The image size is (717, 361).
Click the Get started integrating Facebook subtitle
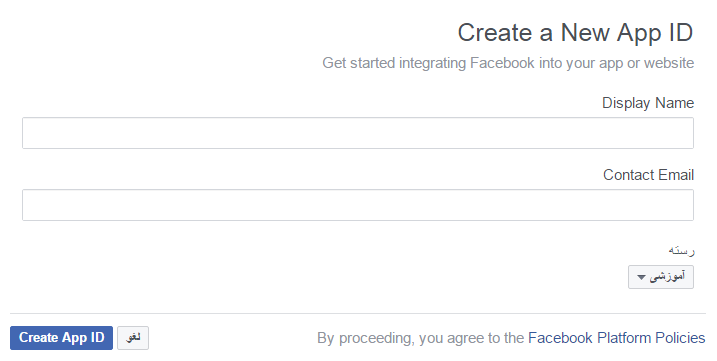(x=508, y=63)
